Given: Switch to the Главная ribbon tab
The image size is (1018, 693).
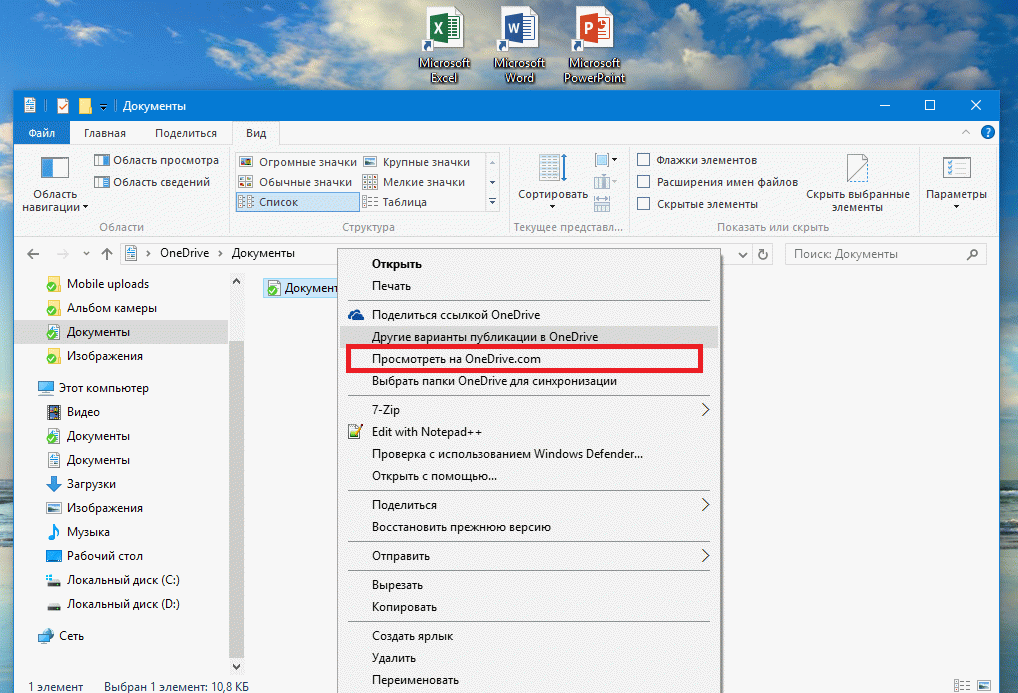Looking at the screenshot, I should point(104,133).
